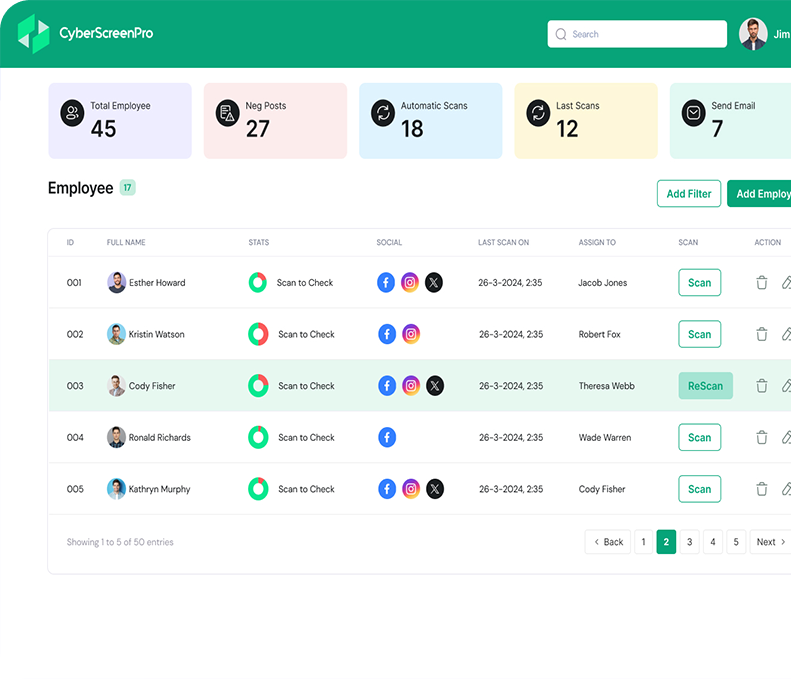Open the Add Filter button
Viewport: 791px width, 679px height.
[x=689, y=194]
